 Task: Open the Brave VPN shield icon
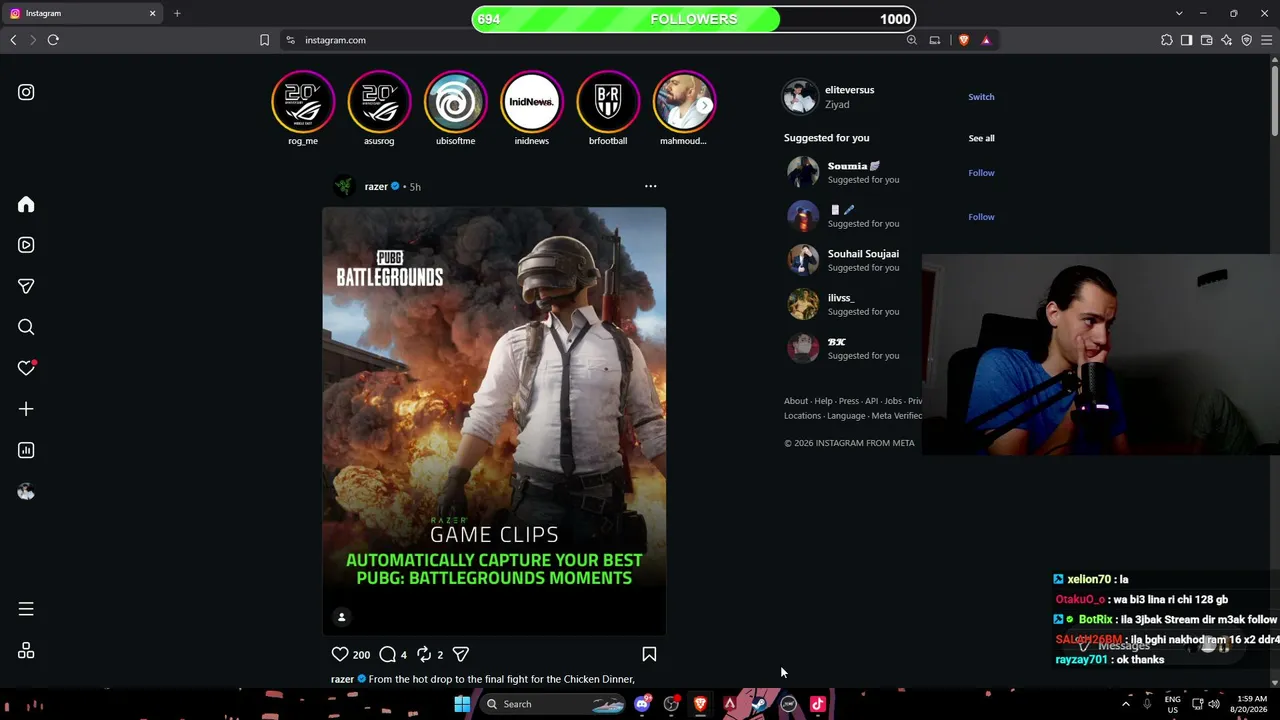coord(1247,40)
